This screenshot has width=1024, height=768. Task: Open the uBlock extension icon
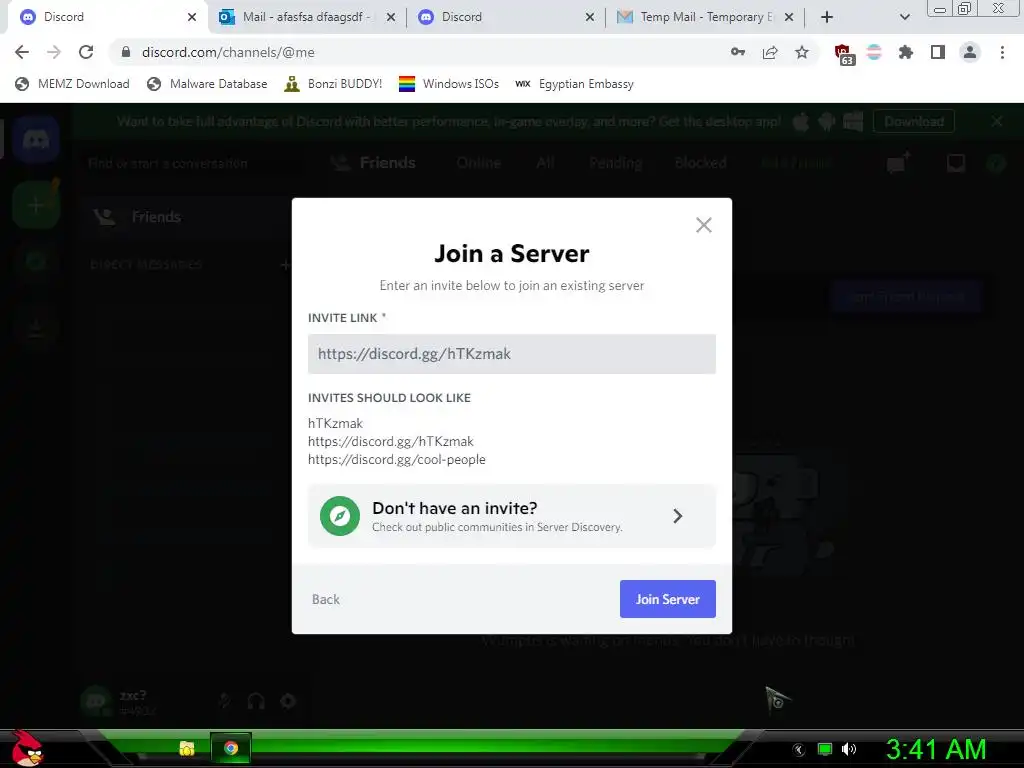coord(843,54)
